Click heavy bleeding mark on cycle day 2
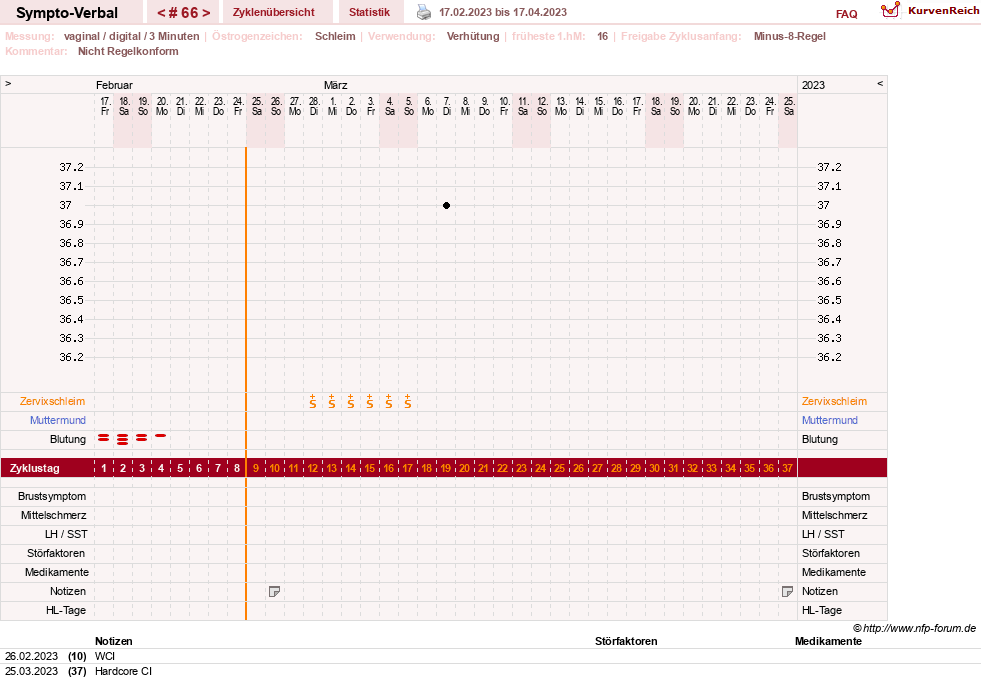The width and height of the screenshot is (981, 700). tap(123, 439)
